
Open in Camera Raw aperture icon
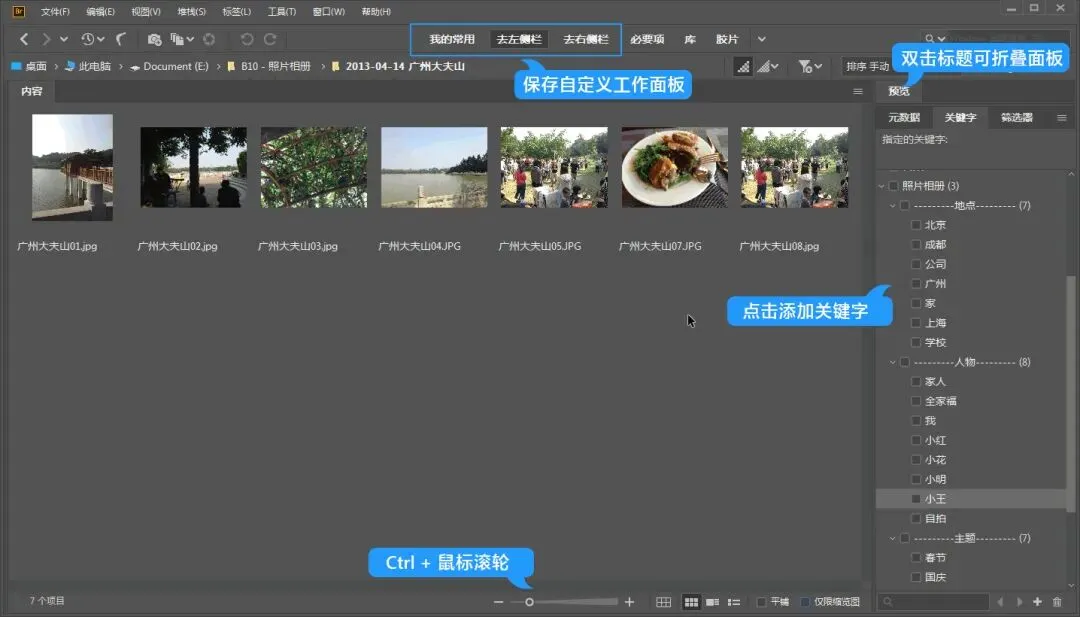tap(209, 39)
